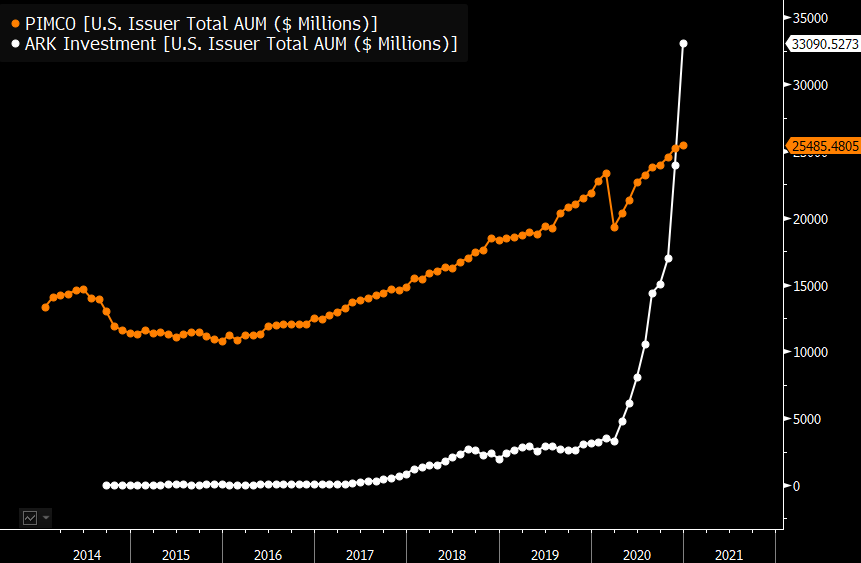
Task: Click the 2018 label on the time axis
Action: click(451, 553)
